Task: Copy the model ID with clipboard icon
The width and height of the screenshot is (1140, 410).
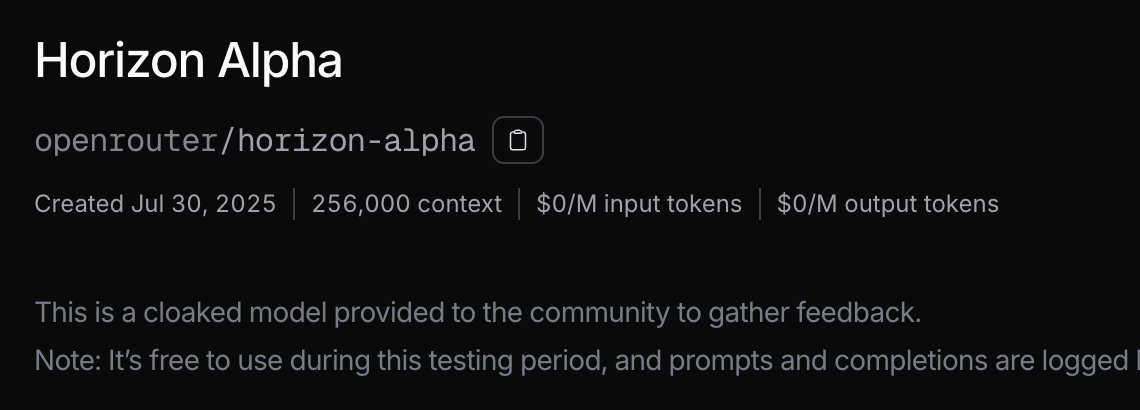Action: (x=517, y=140)
